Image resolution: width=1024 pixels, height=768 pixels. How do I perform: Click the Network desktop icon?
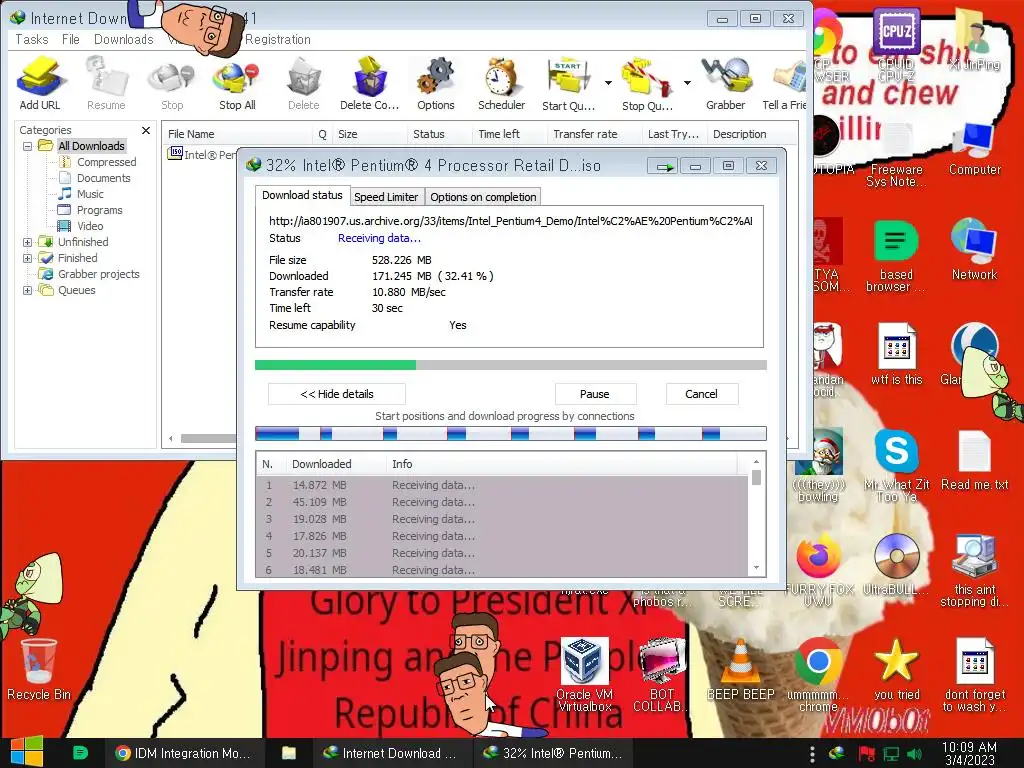(974, 249)
